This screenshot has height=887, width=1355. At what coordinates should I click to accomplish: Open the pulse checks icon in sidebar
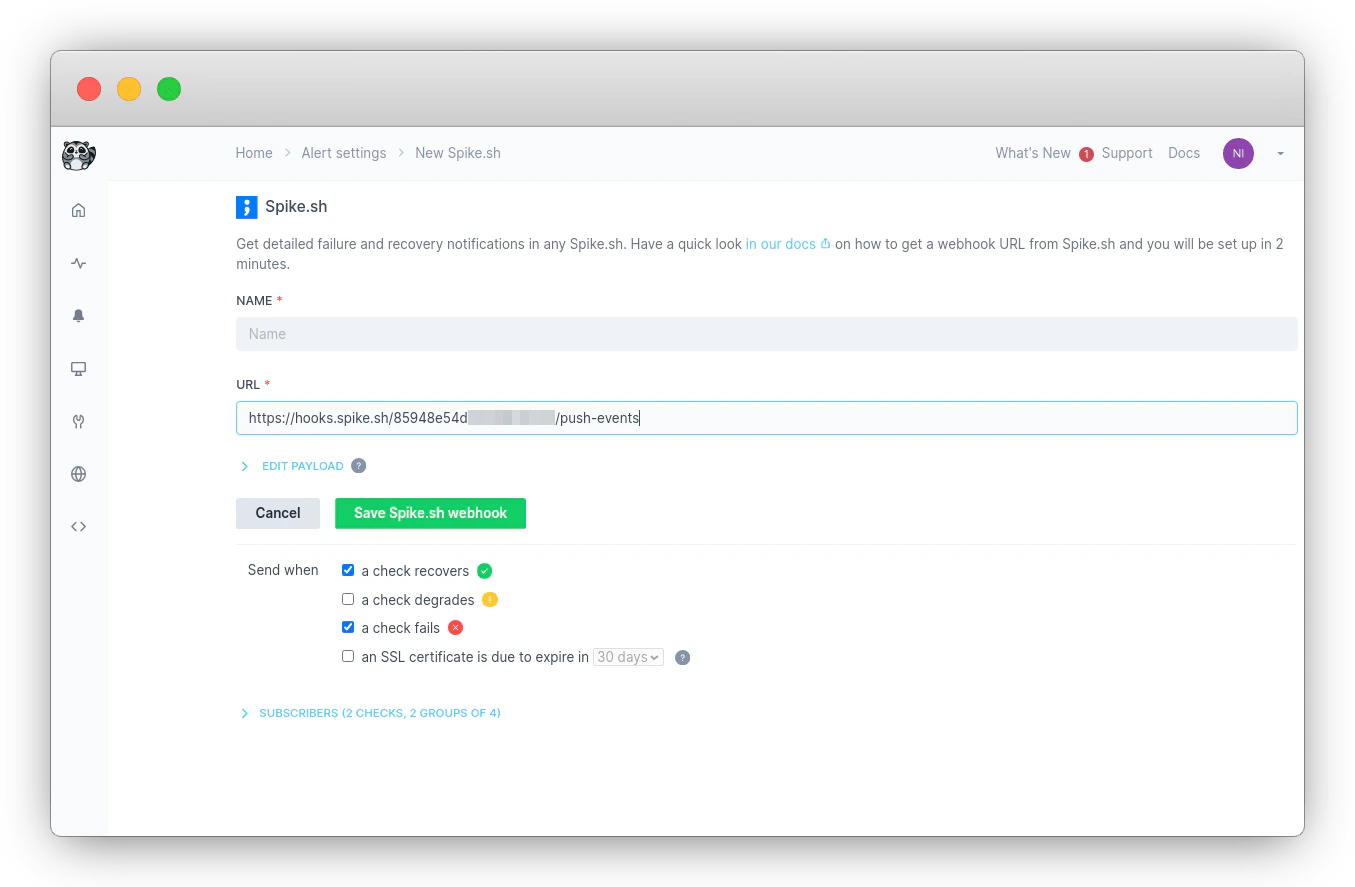tap(78, 263)
